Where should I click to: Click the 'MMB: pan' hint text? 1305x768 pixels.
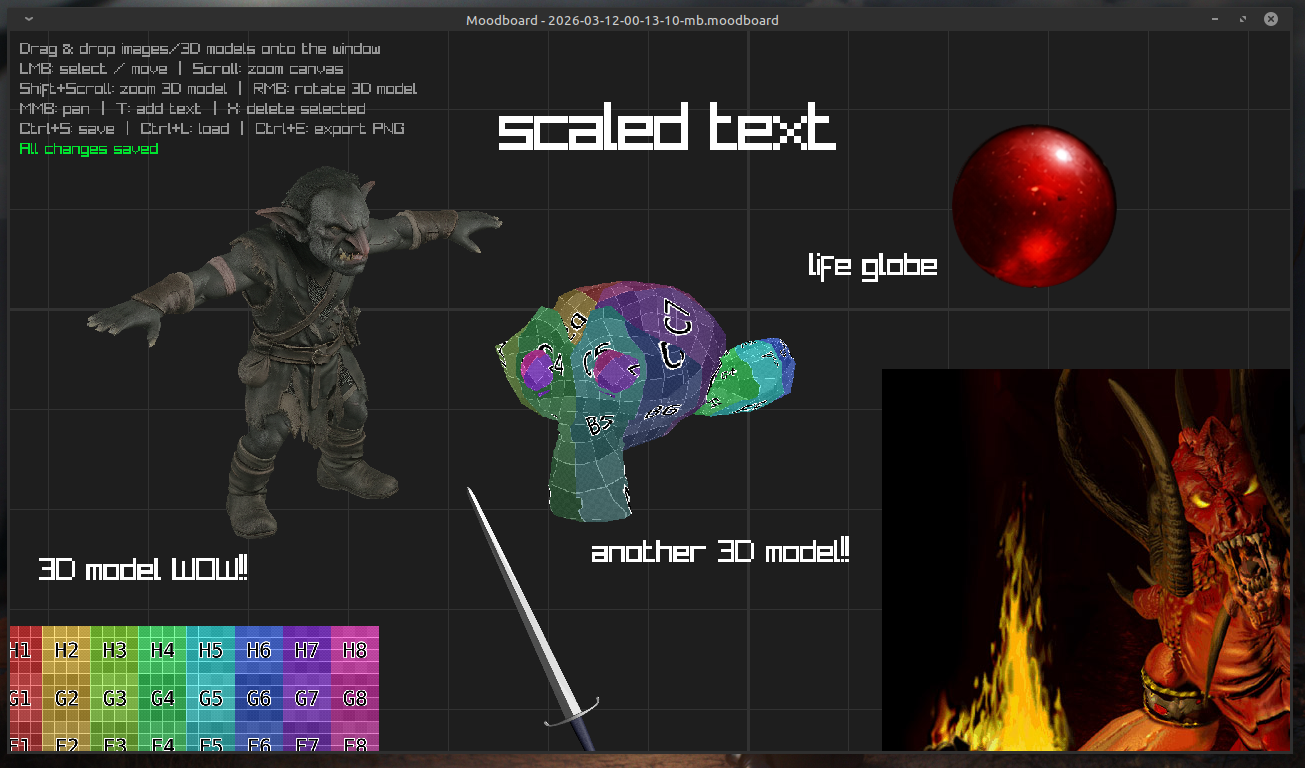pos(55,109)
